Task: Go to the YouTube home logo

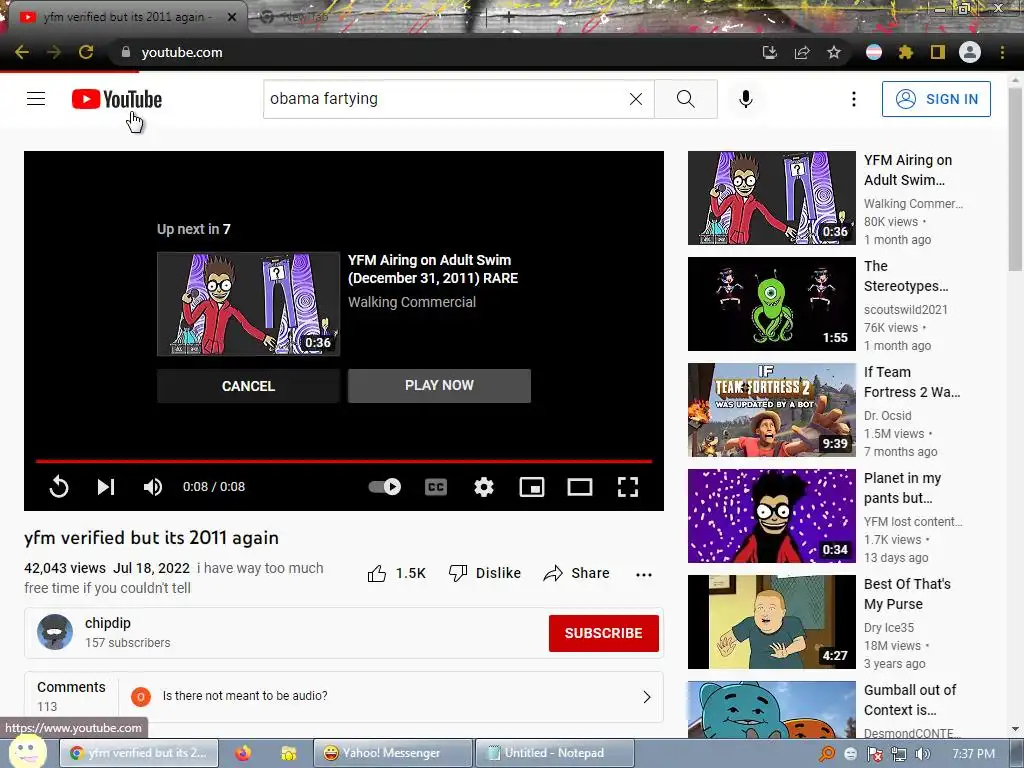Action: click(x=117, y=99)
